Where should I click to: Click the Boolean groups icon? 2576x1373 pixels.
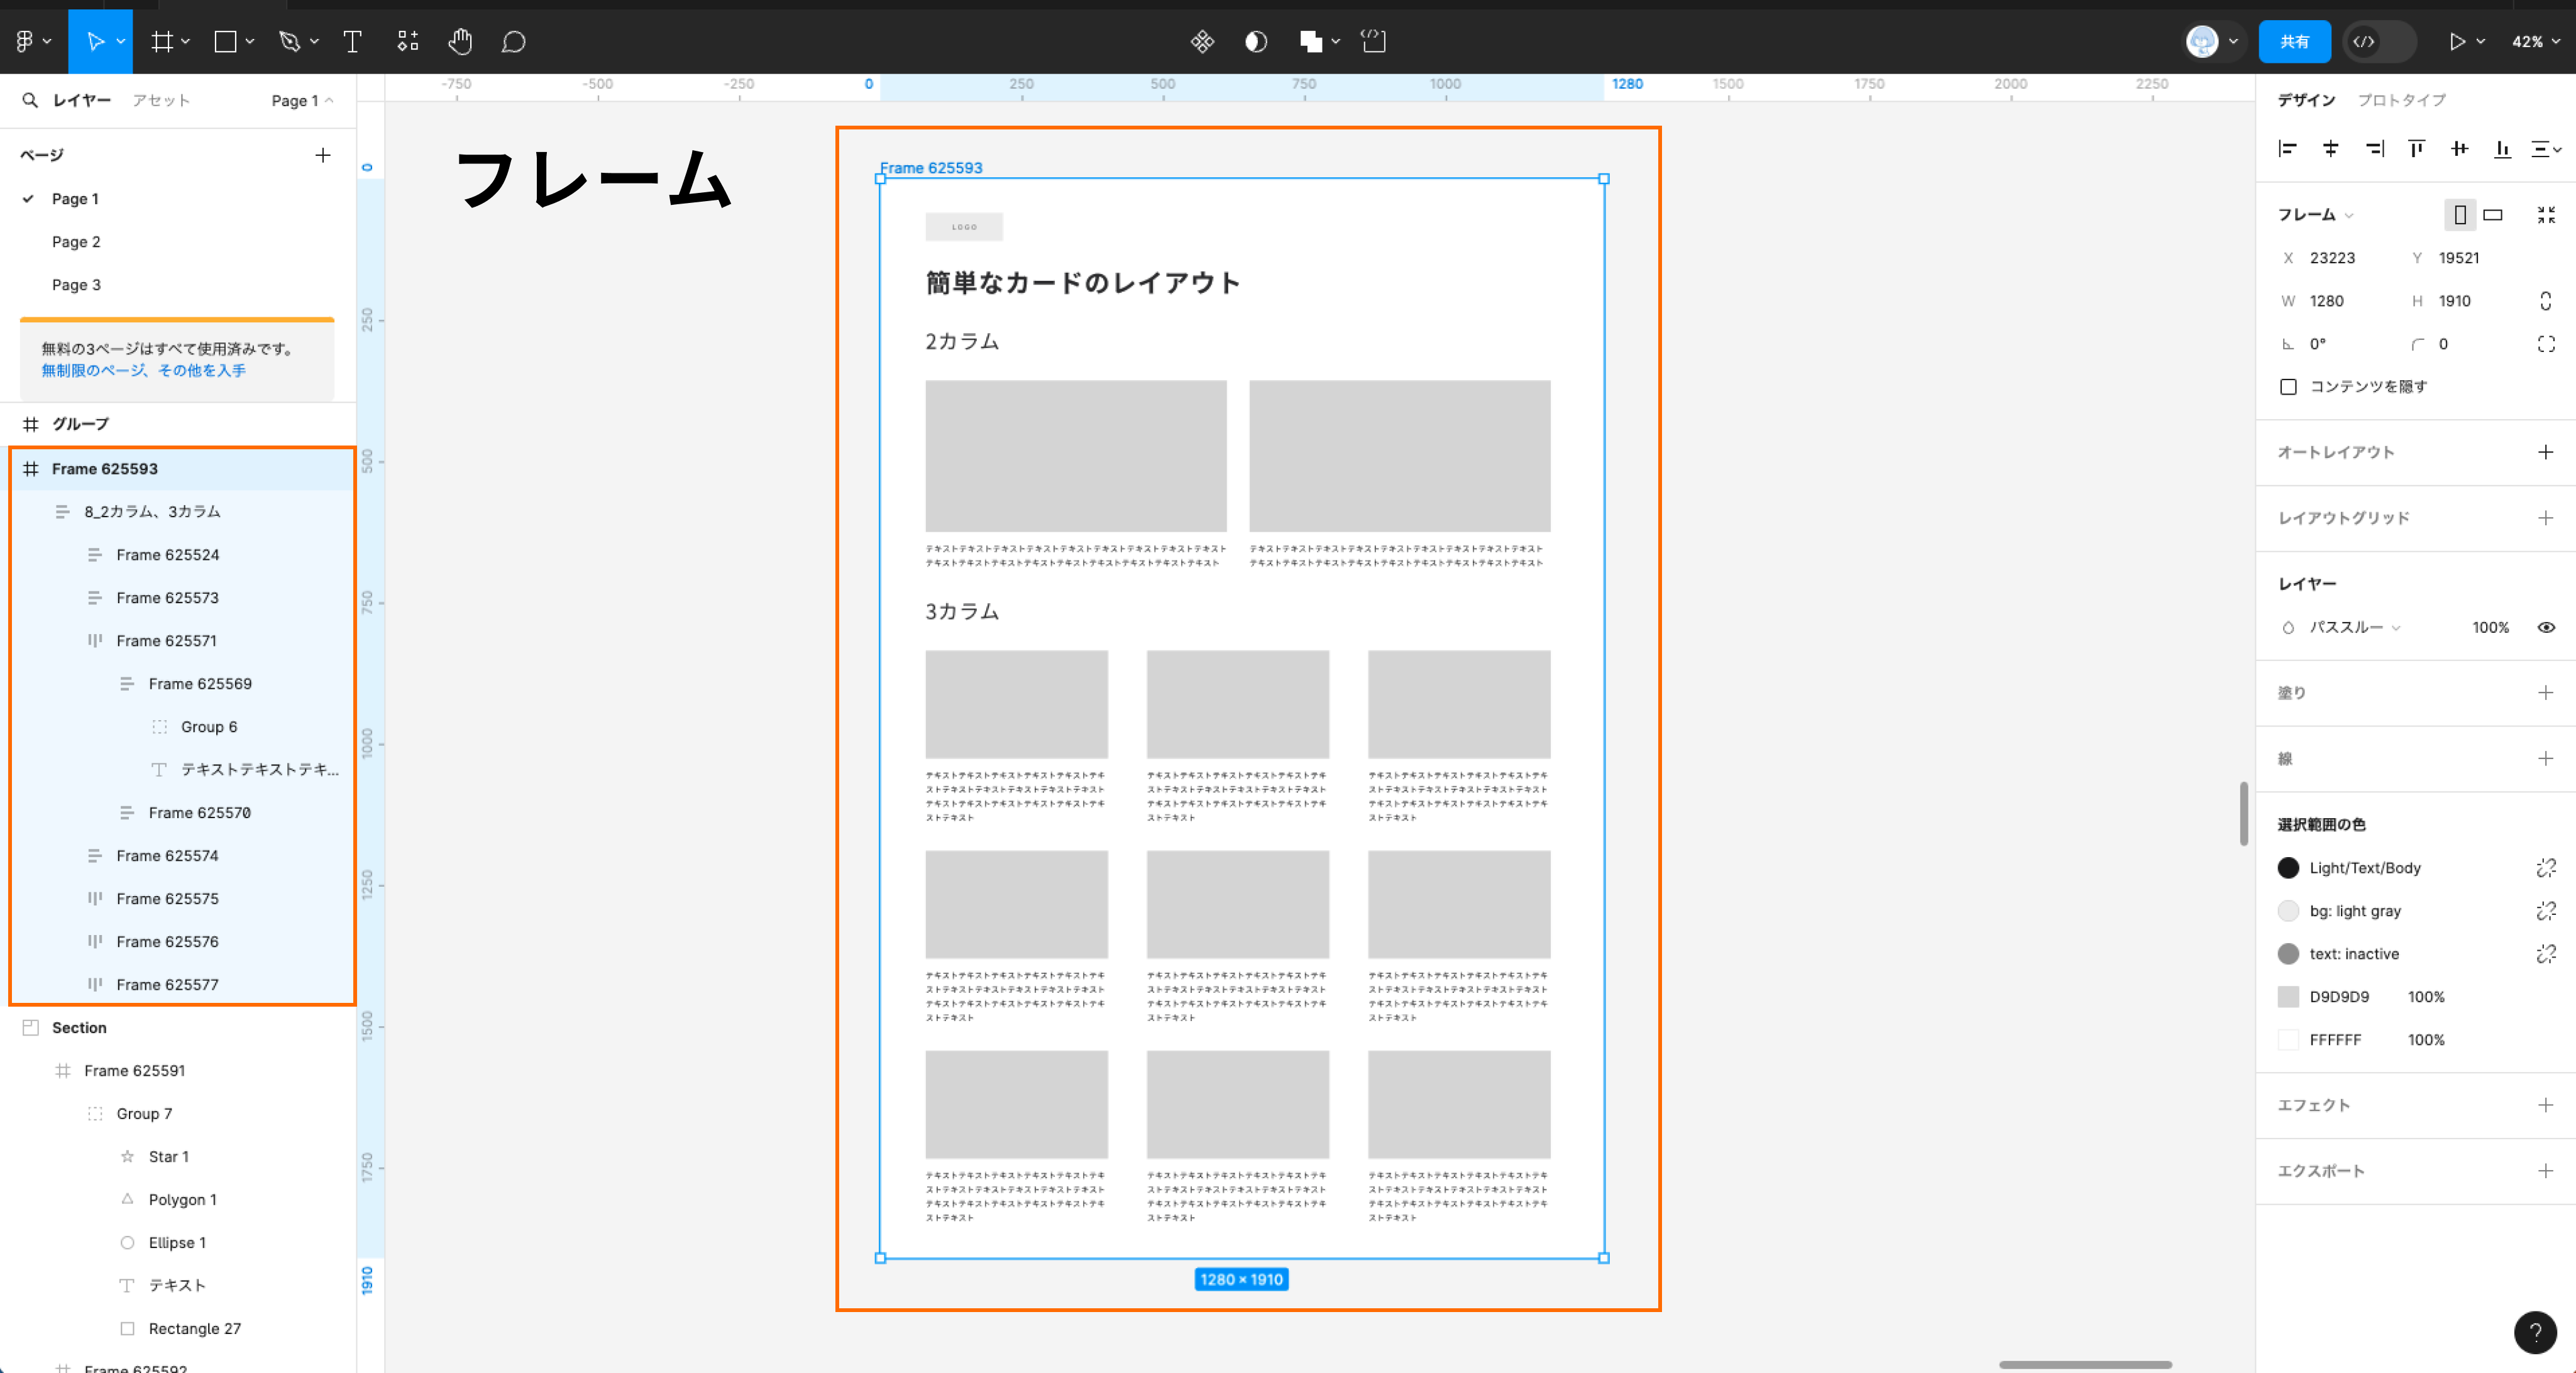click(1311, 41)
